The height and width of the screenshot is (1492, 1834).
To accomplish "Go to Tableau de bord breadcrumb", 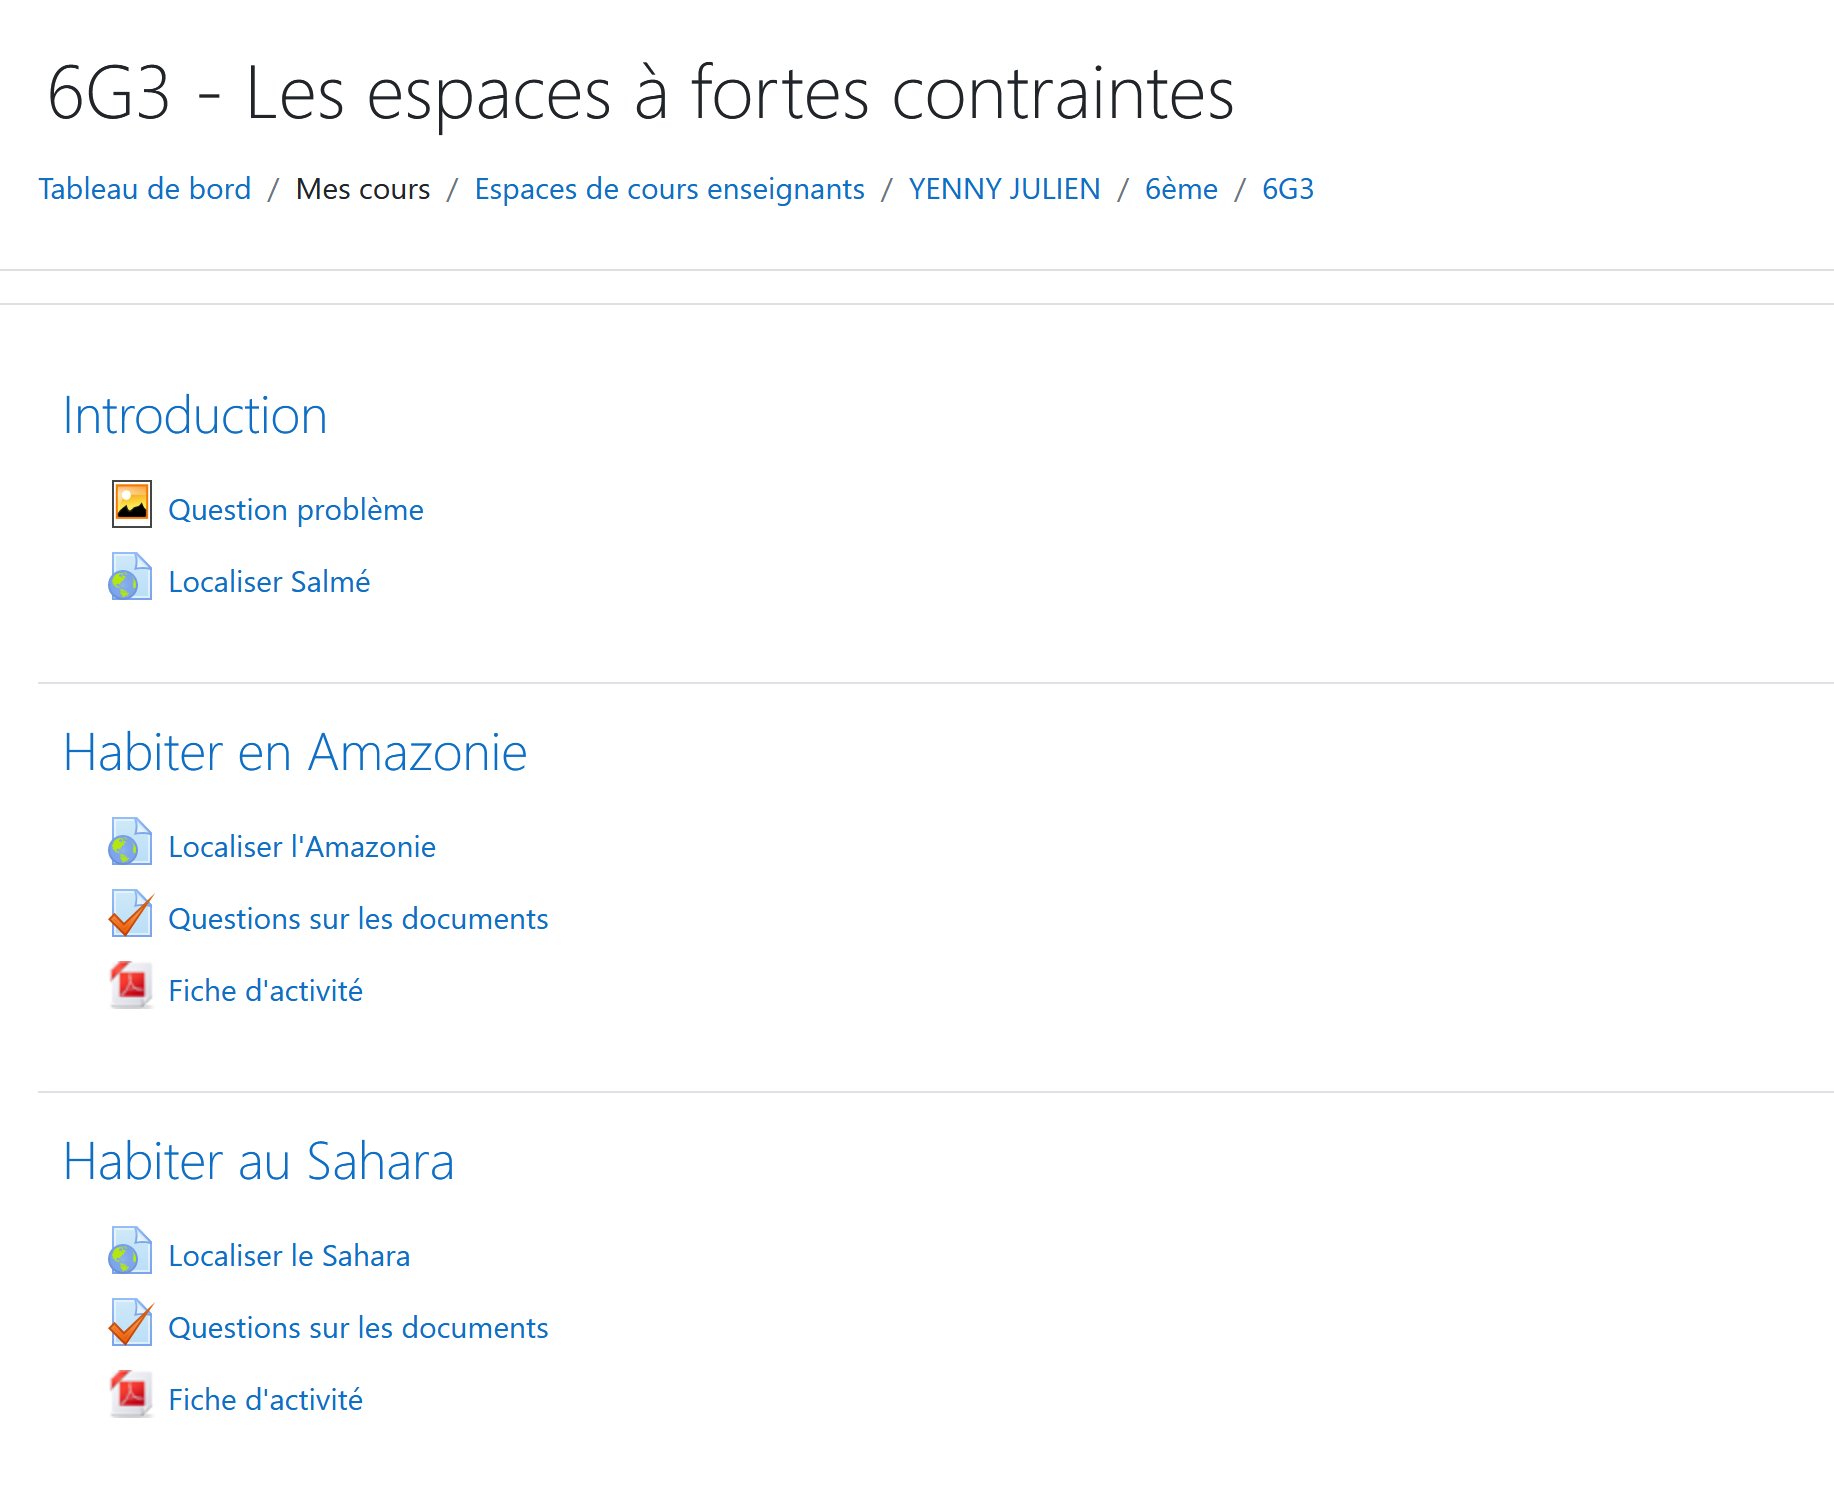I will coord(145,189).
